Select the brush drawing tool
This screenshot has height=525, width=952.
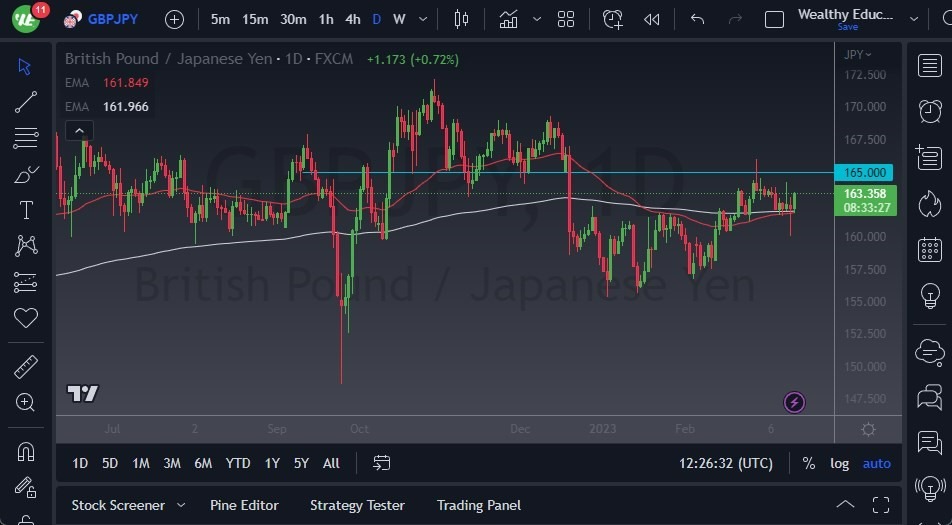26,175
